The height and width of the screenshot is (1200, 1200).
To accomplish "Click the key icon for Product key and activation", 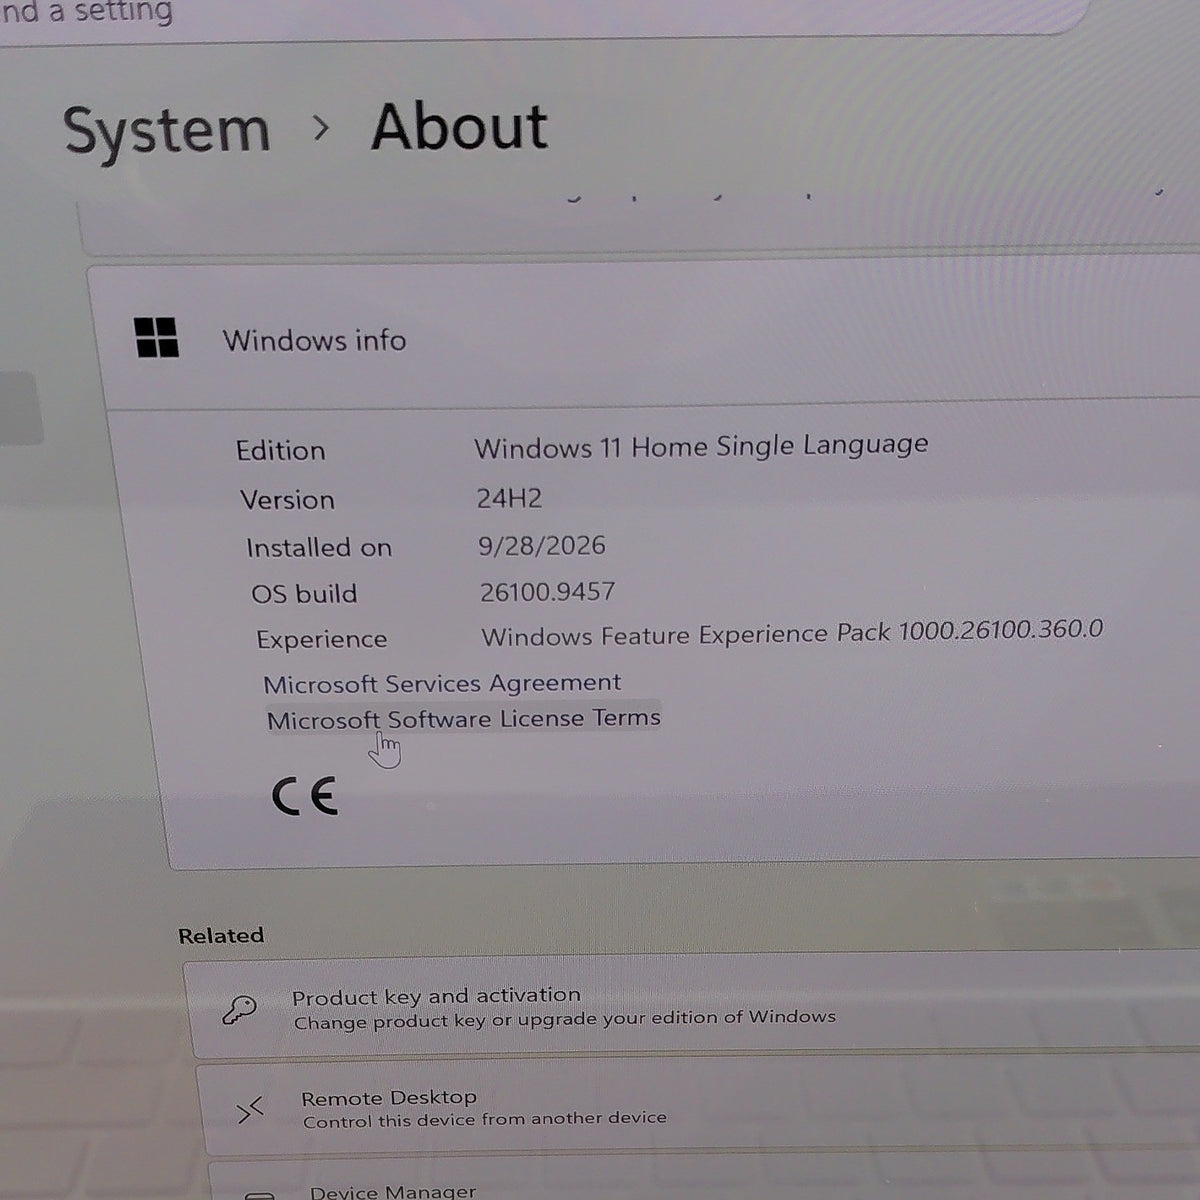I will (240, 1010).
